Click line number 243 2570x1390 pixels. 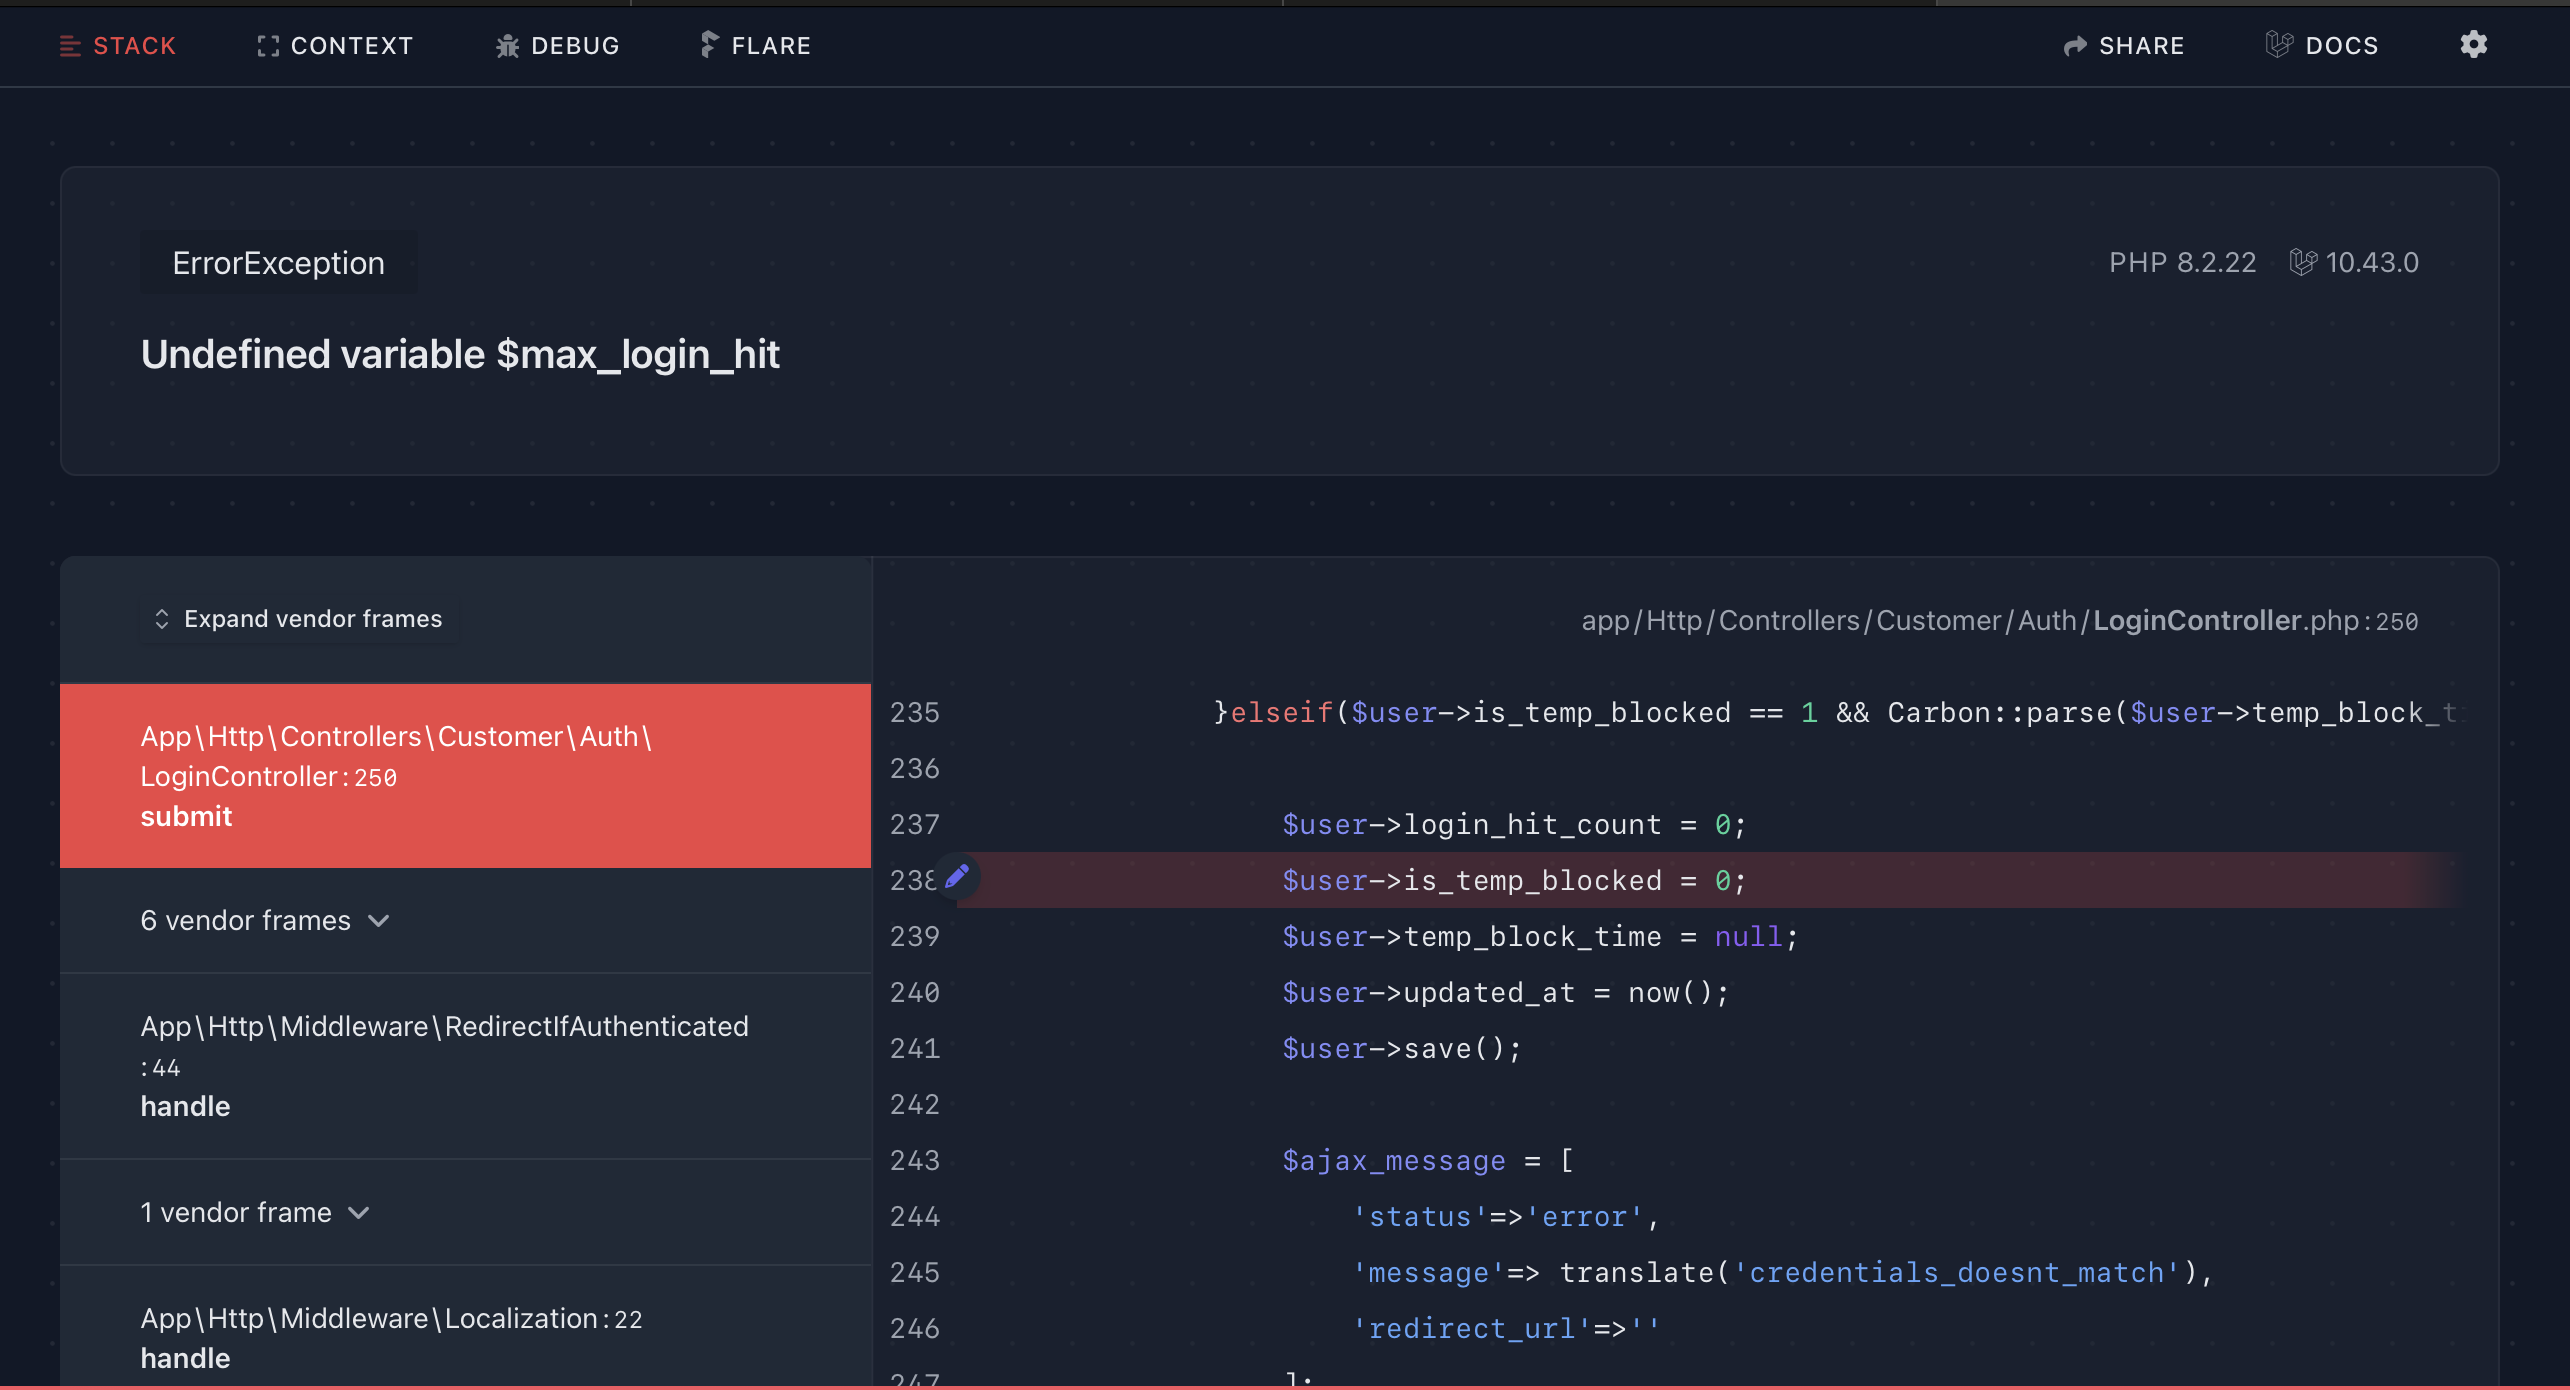pyautogui.click(x=915, y=1160)
